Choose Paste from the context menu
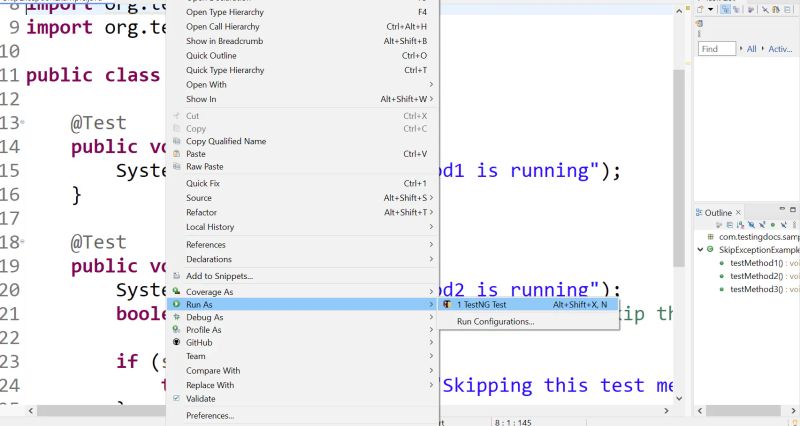This screenshot has height=426, width=800. 303,154
